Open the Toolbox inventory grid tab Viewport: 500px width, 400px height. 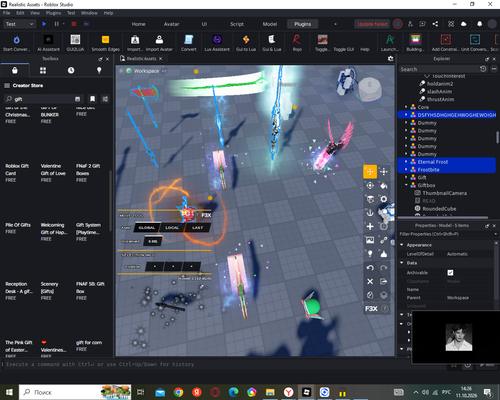pyautogui.click(x=43, y=70)
